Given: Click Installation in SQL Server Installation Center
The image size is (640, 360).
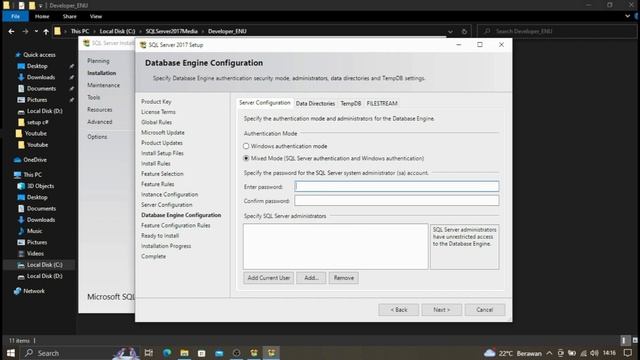Looking at the screenshot, I should (x=102, y=73).
